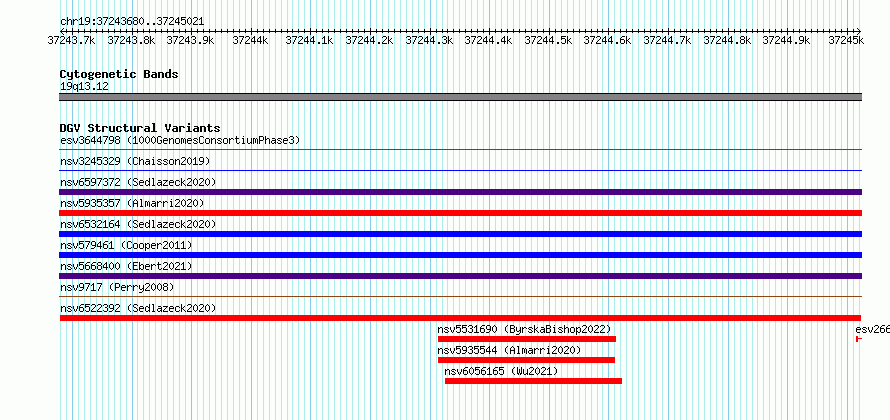Click the blue bar under nsv6532164

tap(460, 234)
